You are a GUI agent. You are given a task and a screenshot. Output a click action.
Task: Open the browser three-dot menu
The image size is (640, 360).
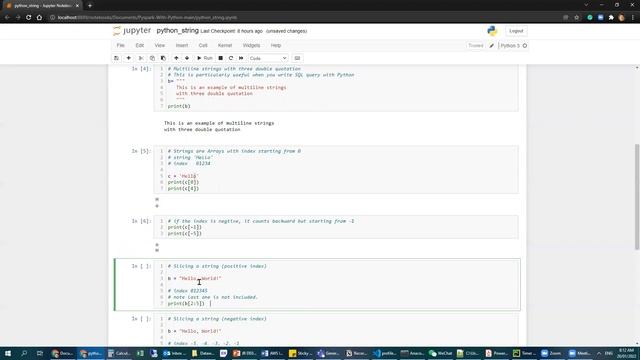(x=633, y=18)
